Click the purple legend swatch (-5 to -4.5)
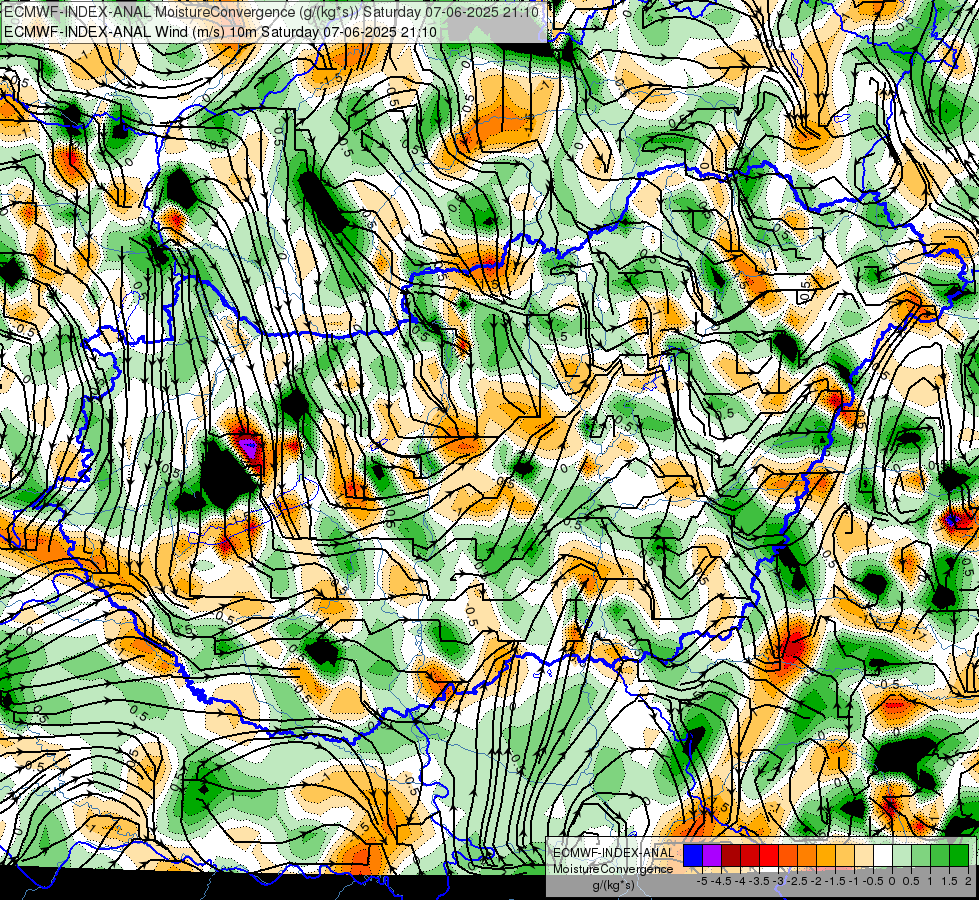The width and height of the screenshot is (979, 900). [712, 856]
